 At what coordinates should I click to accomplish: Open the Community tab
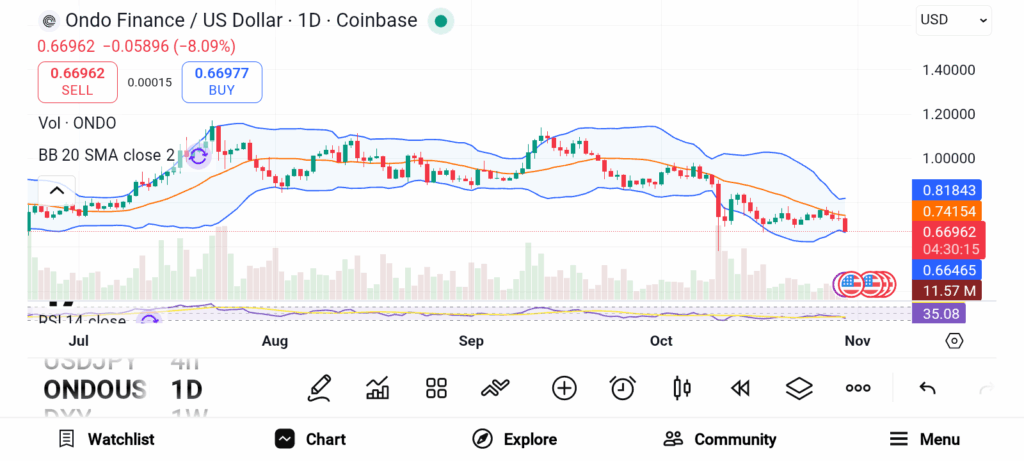(x=720, y=439)
